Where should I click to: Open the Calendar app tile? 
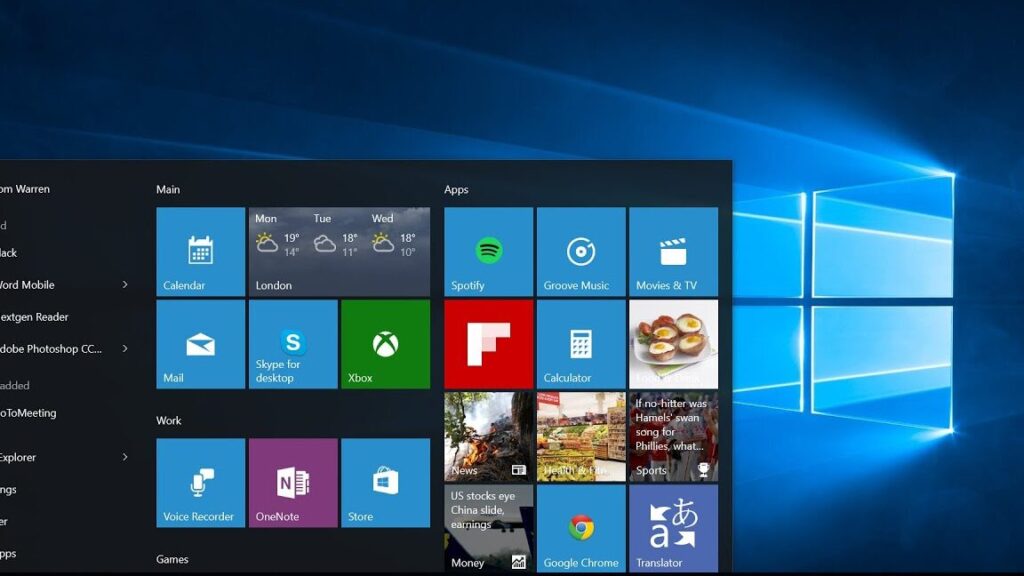(199, 250)
